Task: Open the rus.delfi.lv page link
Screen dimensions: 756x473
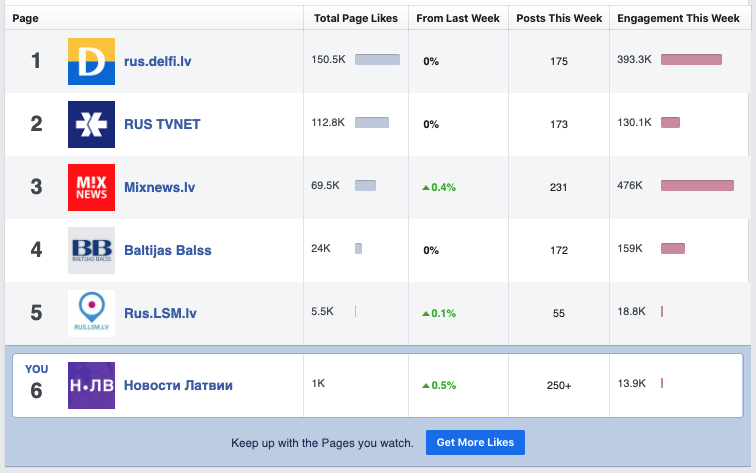Action: click(x=158, y=61)
